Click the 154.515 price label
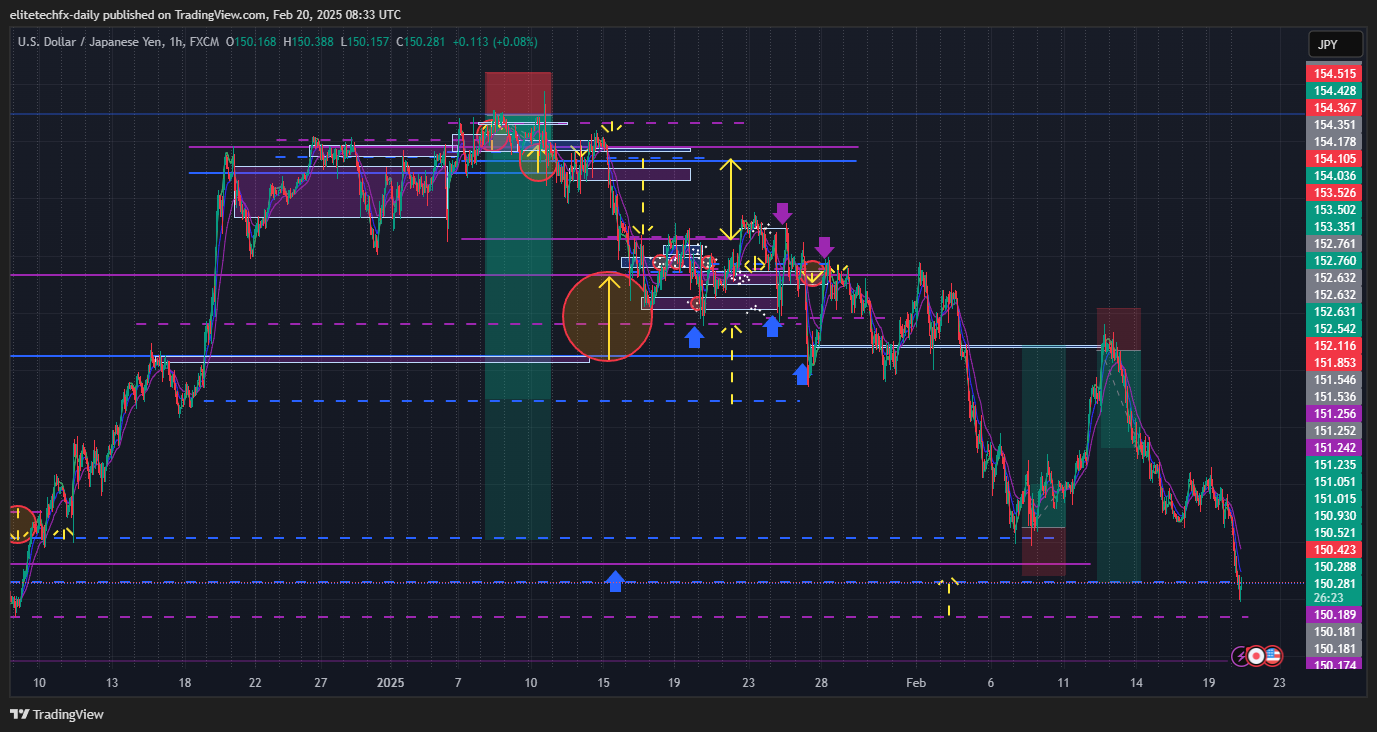Screen dimensions: 1377x732 1335,74
